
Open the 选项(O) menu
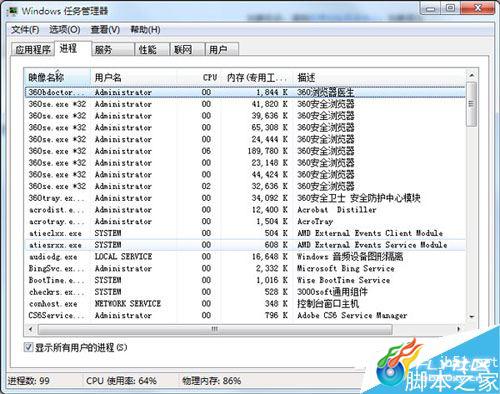coord(65,30)
